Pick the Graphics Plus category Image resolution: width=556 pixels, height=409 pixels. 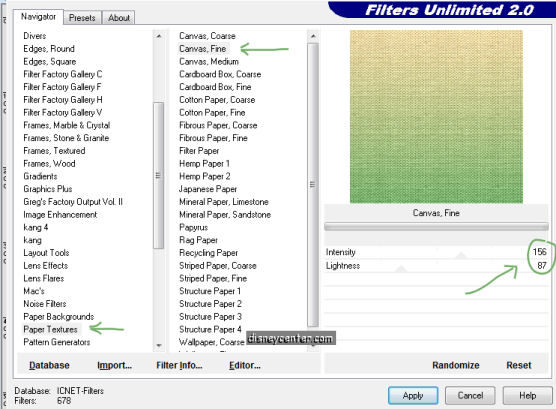(x=48, y=189)
